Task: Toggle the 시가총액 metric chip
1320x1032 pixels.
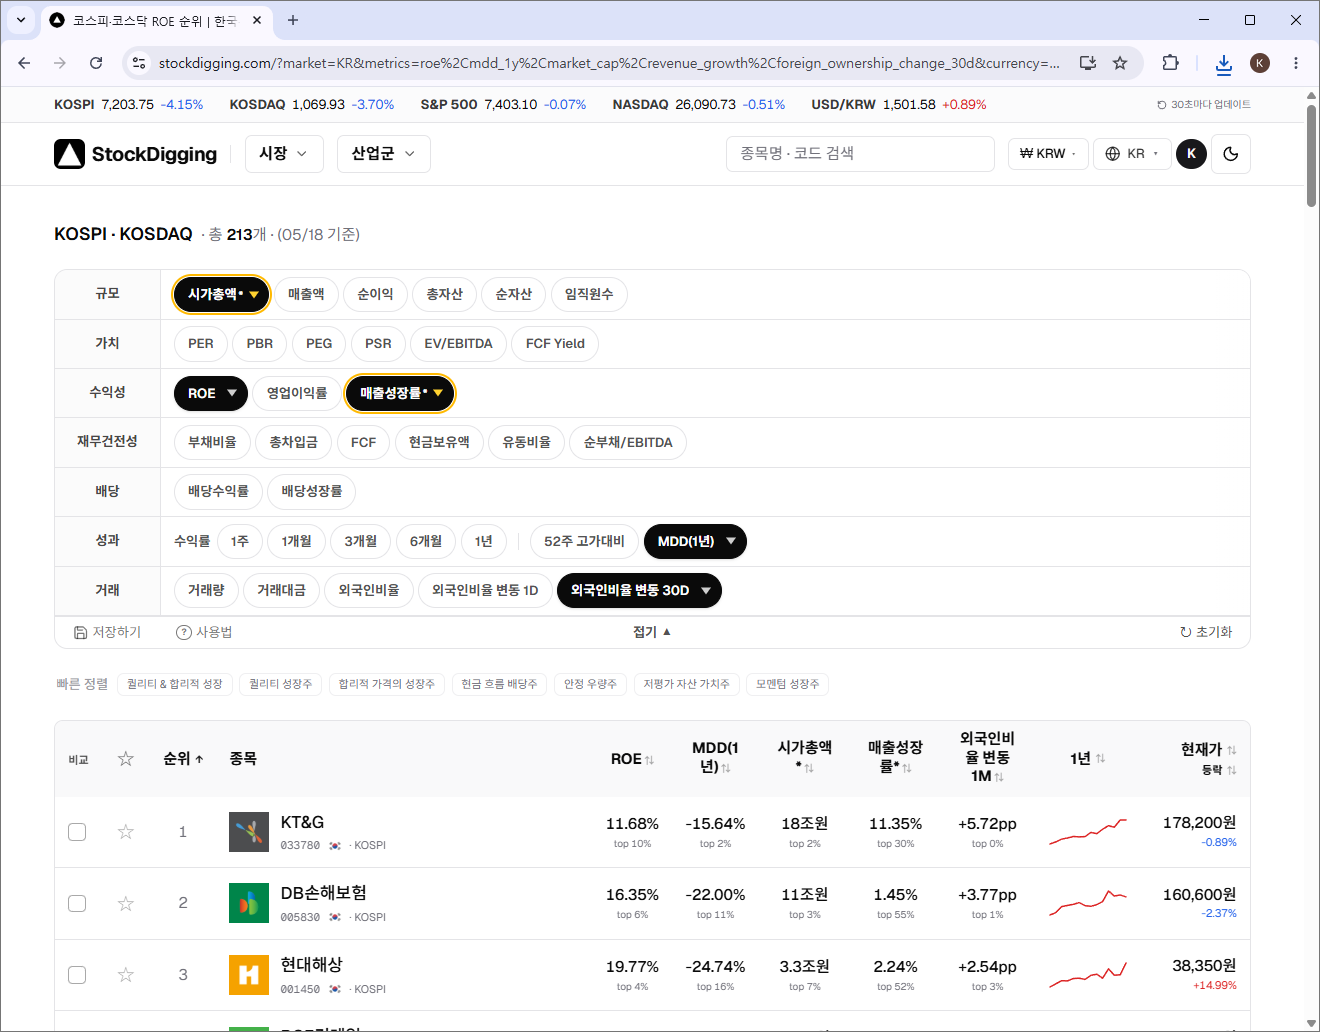Action: pyautogui.click(x=221, y=294)
